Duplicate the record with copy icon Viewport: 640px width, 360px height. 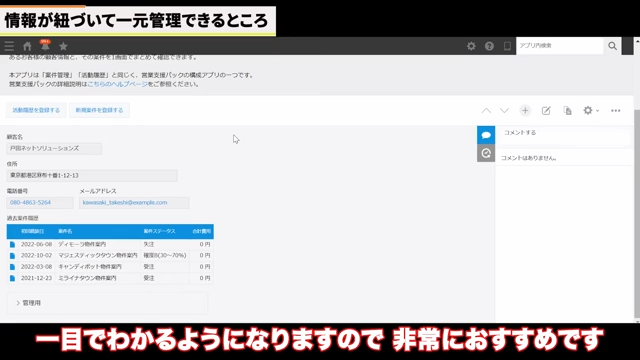(x=567, y=111)
